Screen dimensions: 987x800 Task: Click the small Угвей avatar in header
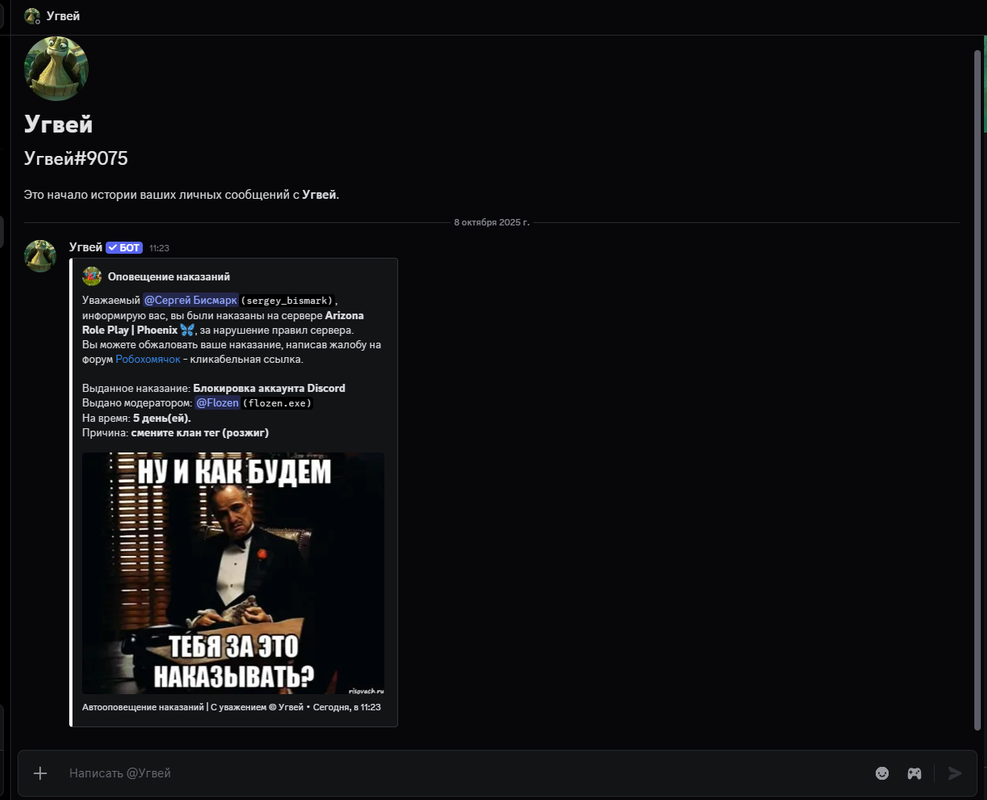(x=32, y=16)
